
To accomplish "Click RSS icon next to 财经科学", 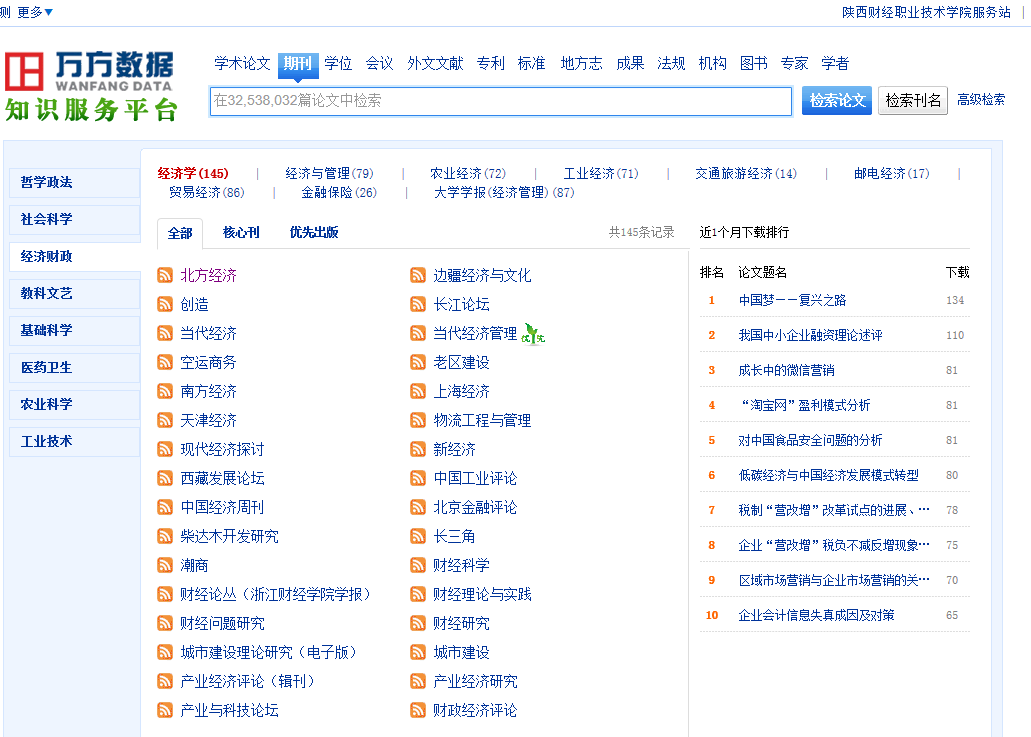I will [418, 565].
